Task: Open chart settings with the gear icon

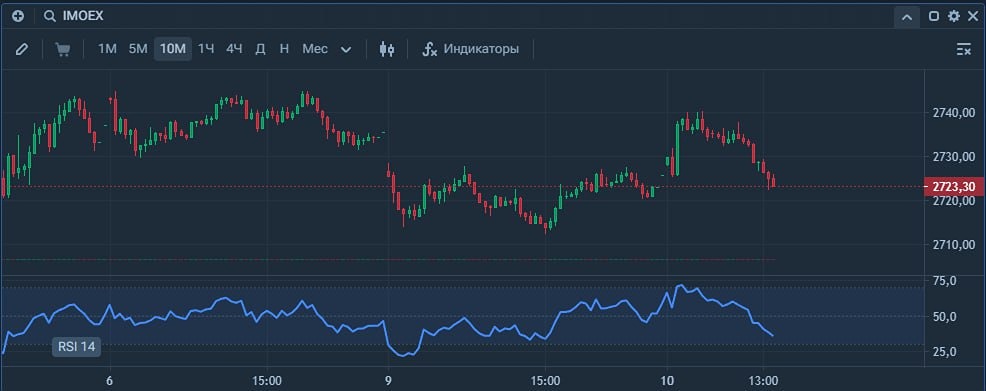Action: tap(954, 17)
